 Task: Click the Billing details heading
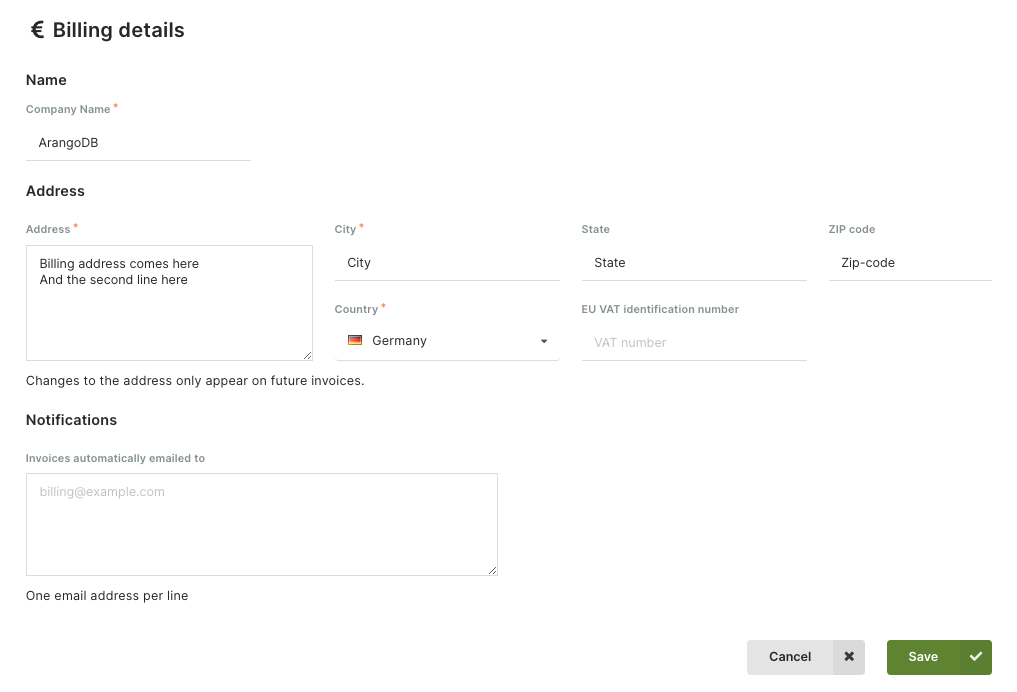click(118, 30)
